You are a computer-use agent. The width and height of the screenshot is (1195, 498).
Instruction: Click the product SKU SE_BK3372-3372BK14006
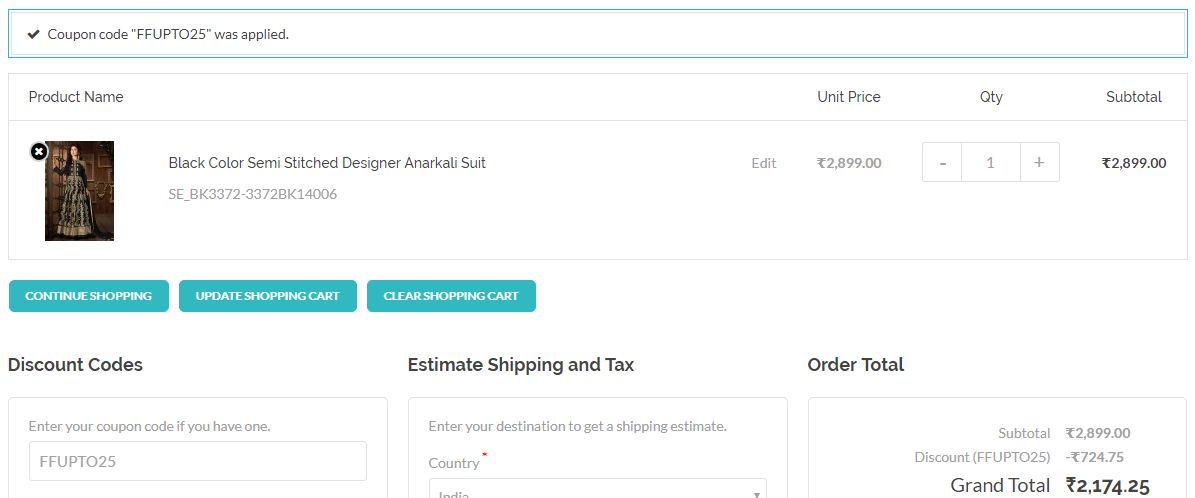coord(253,194)
